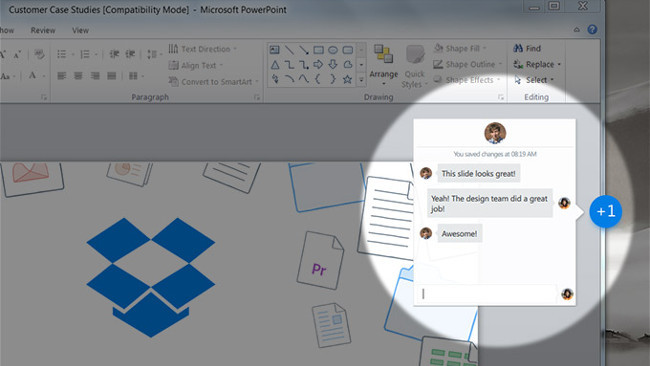Click the 'Awesome!' chat message

pos(460,234)
